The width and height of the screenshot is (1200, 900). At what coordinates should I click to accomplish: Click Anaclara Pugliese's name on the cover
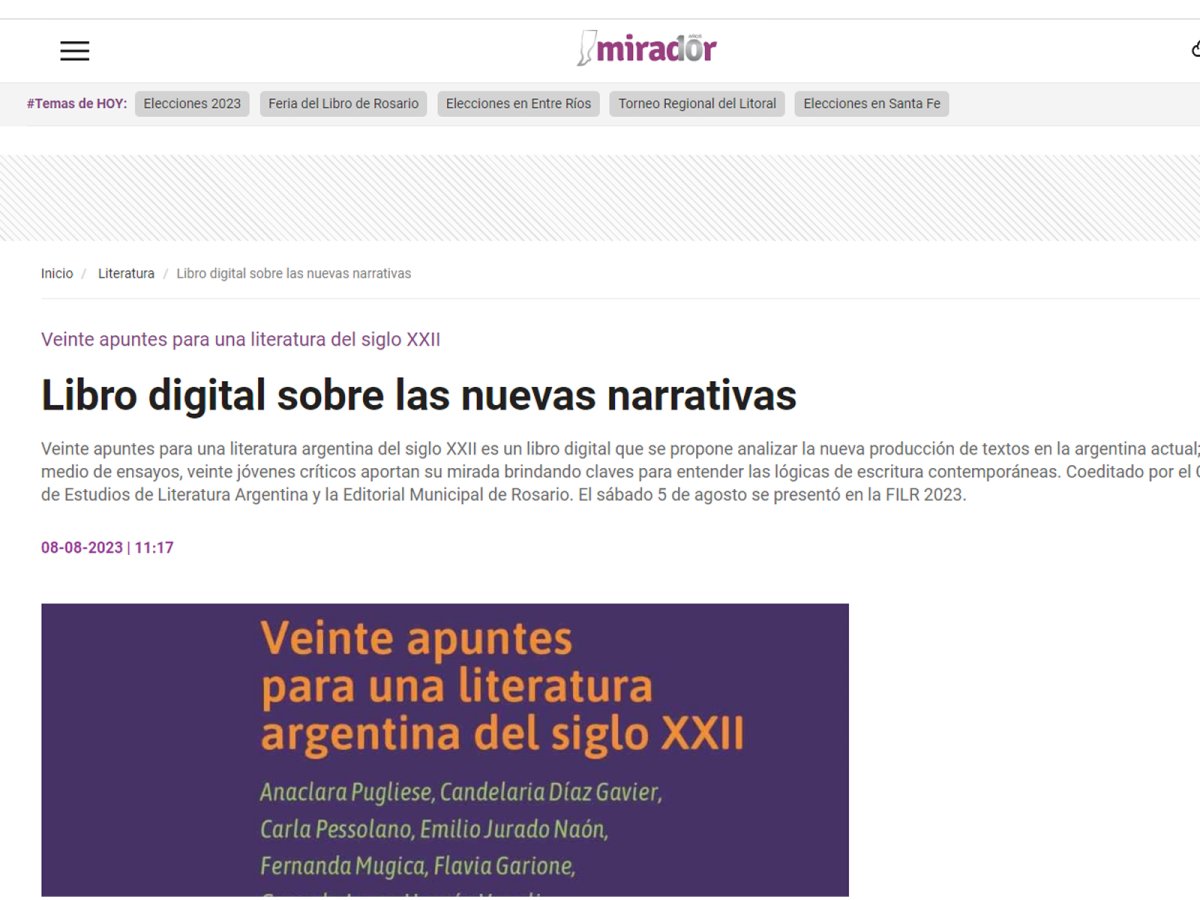(x=346, y=793)
